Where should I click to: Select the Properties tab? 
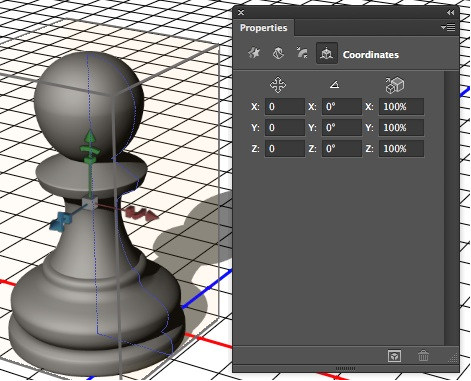[x=263, y=28]
